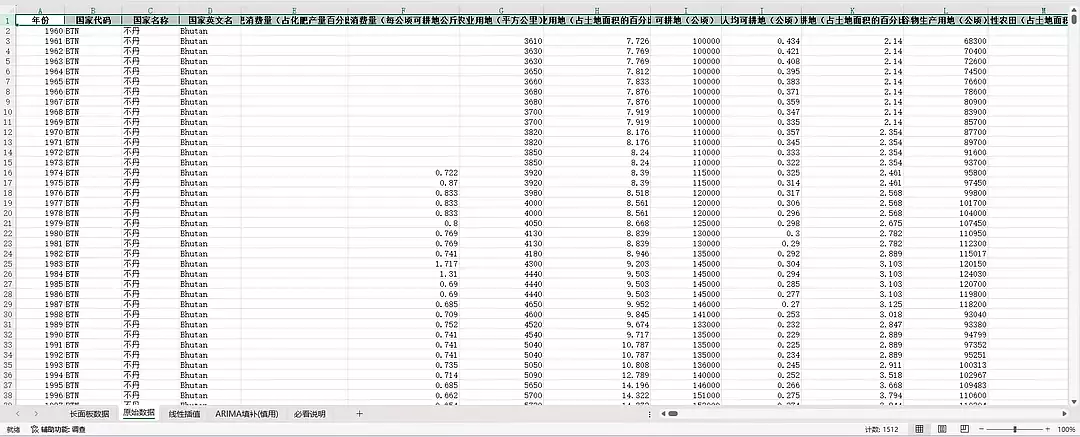The width and height of the screenshot is (1080, 437).
Task: Click cell with value 68300
Action: [x=945, y=41]
